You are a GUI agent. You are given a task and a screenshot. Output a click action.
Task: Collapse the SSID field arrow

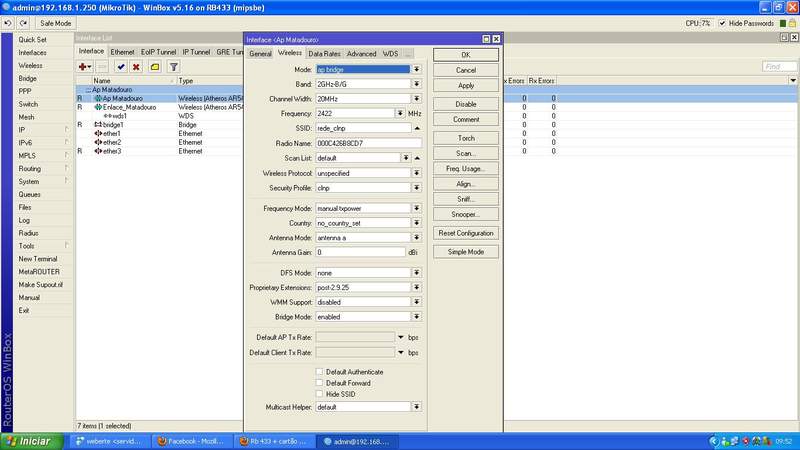click(417, 128)
